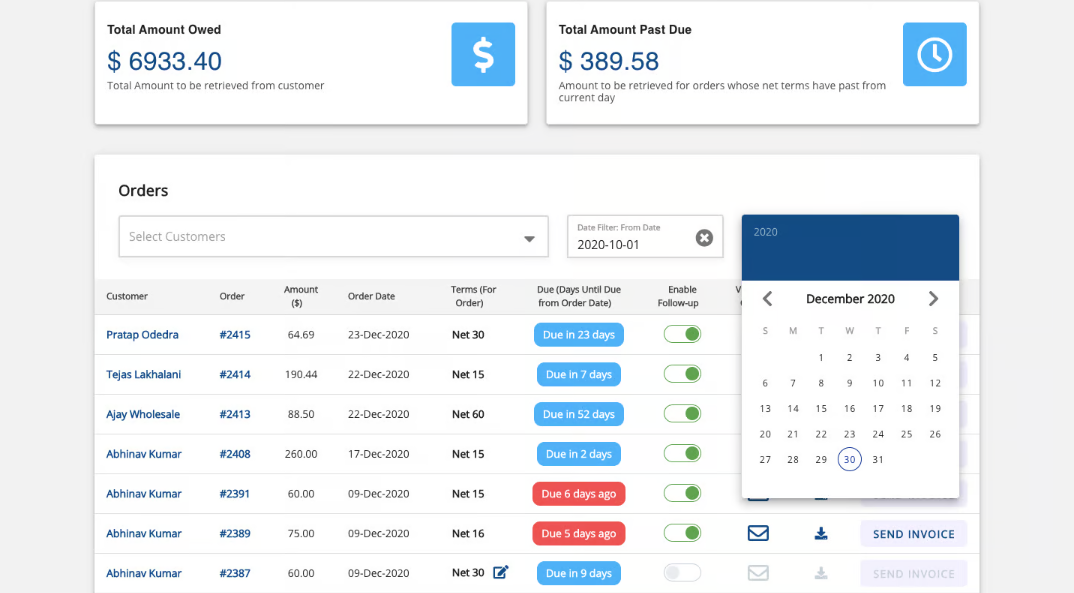The image size is (1074, 593).
Task: Click the clock icon in Total Amount Past Due
Action: click(934, 54)
